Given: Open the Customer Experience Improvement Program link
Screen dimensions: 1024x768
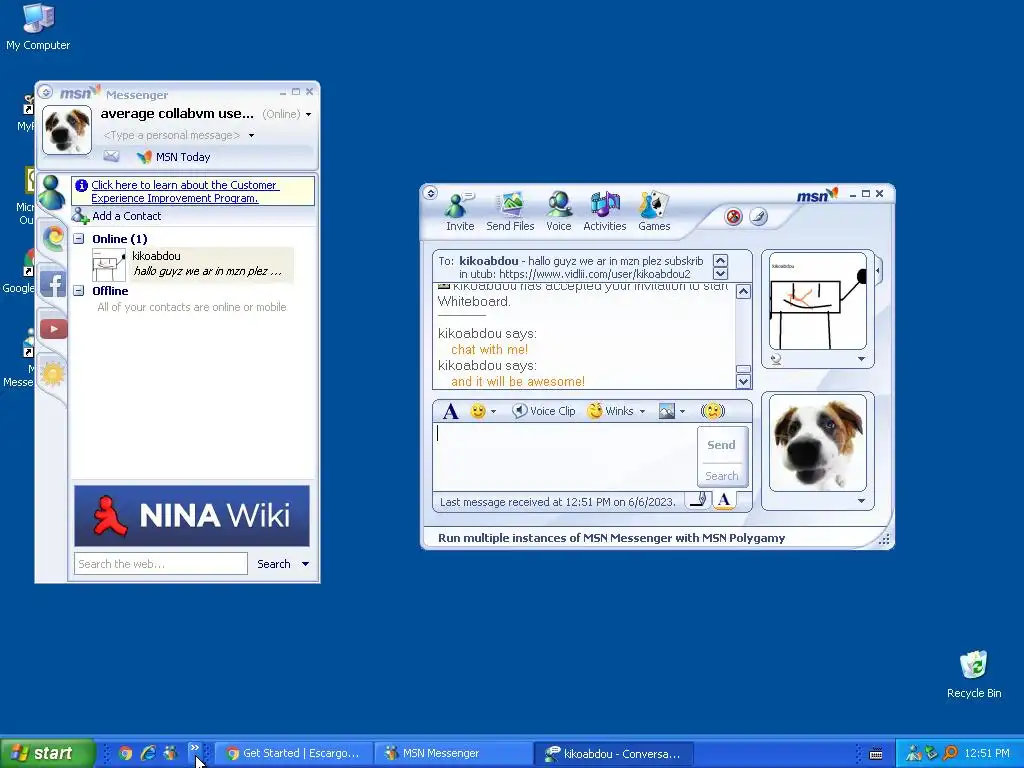Looking at the screenshot, I should [185, 191].
